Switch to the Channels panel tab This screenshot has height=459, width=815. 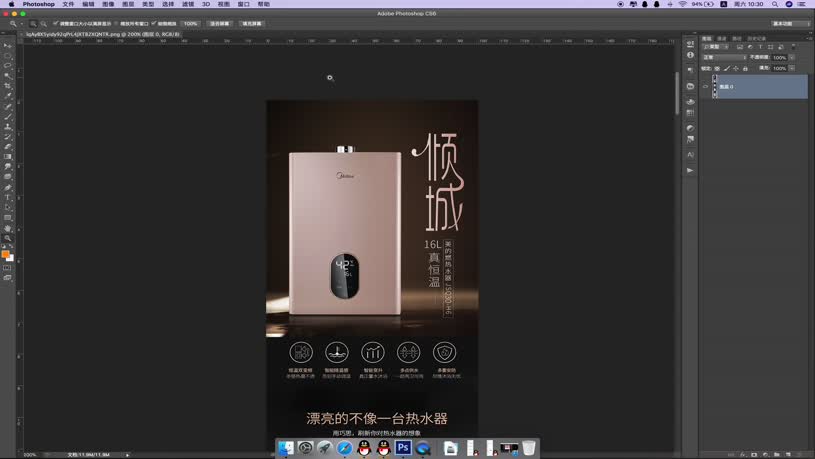pyautogui.click(x=721, y=38)
